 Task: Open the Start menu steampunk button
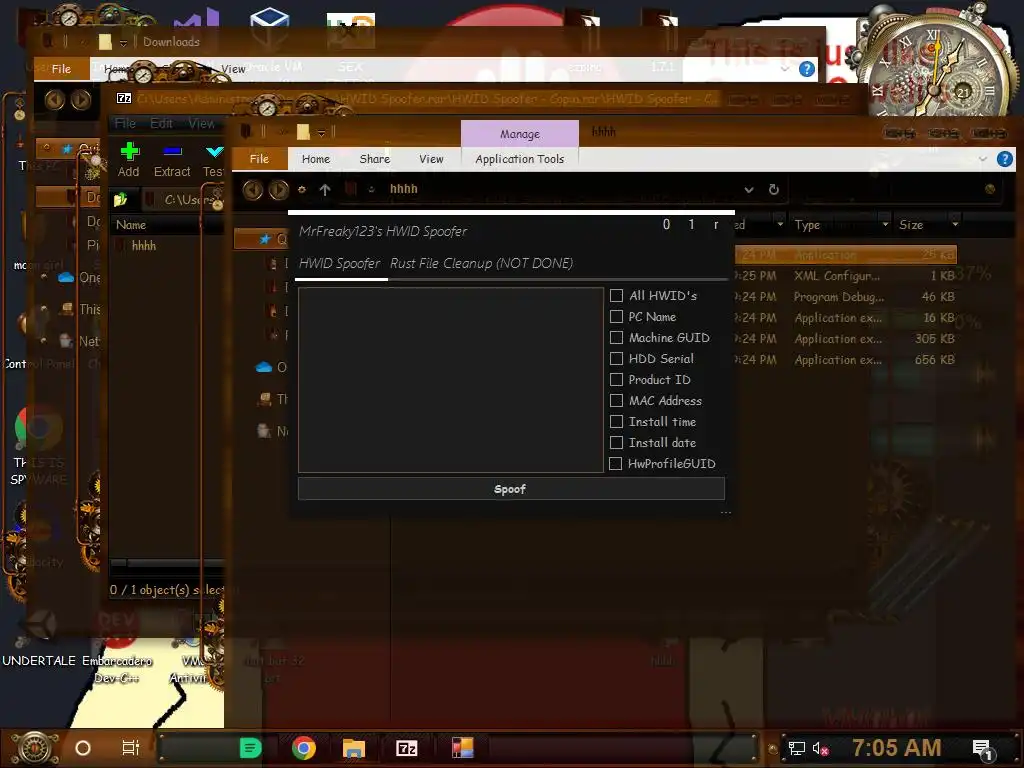[35, 748]
